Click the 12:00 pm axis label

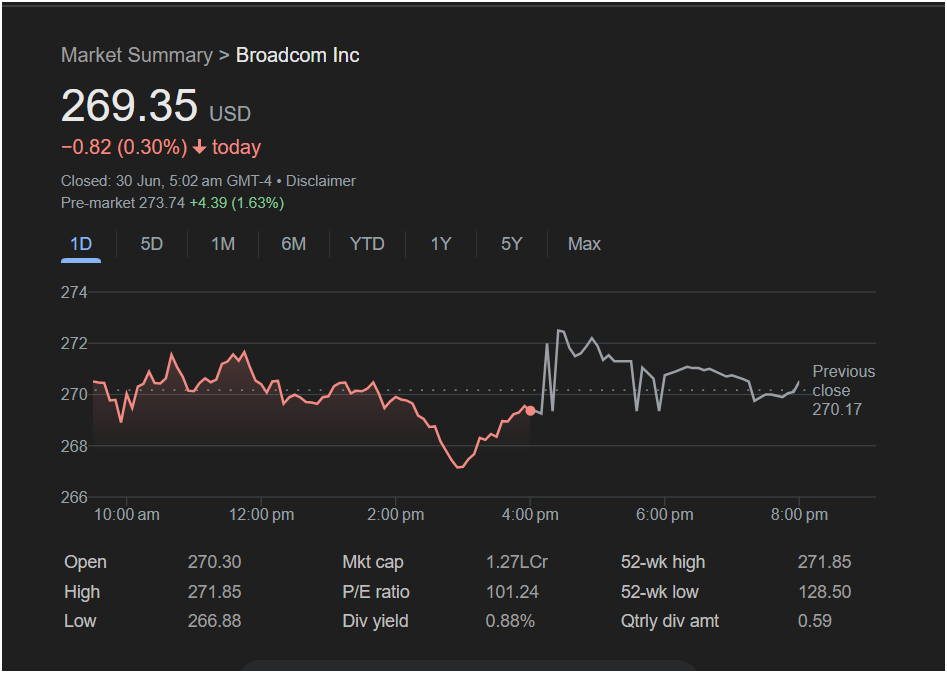tap(262, 515)
